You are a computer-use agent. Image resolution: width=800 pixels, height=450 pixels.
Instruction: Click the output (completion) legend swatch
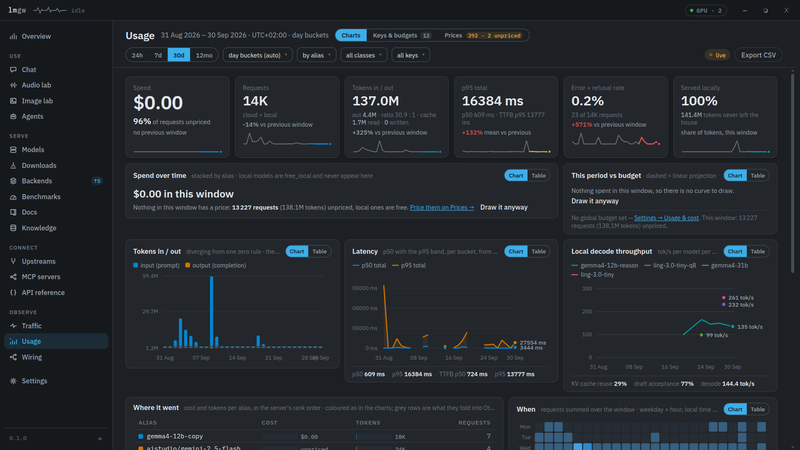(x=188, y=265)
